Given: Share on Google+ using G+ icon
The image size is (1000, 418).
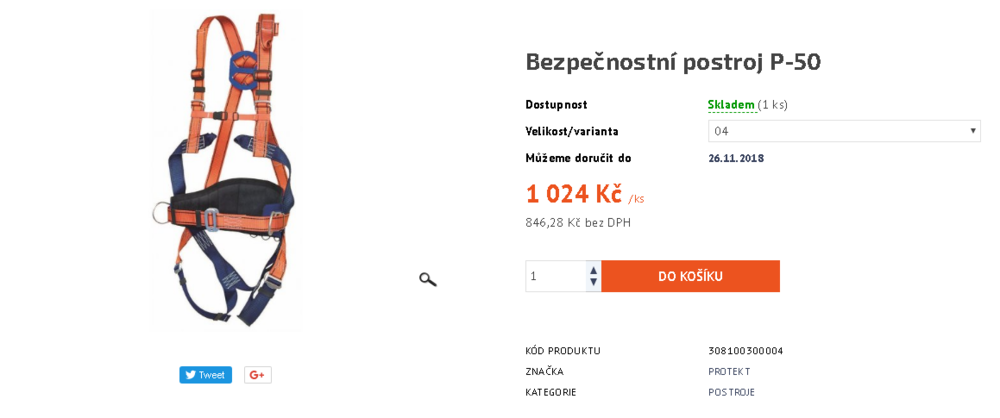Looking at the screenshot, I should coord(257,375).
